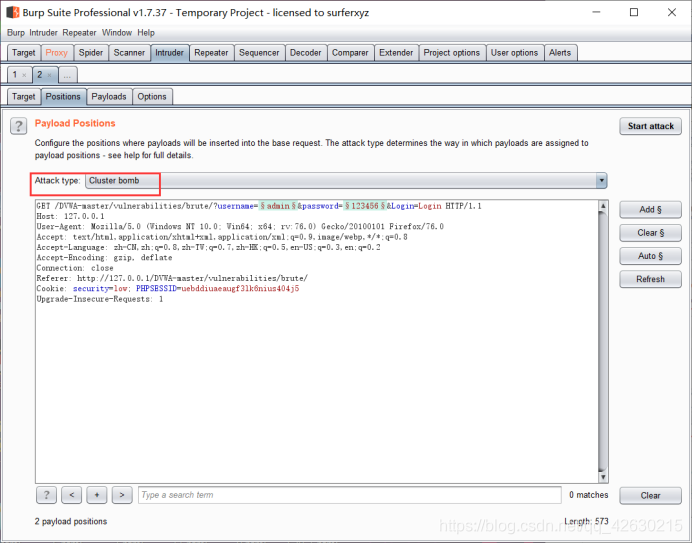Click the '0 matches' label
The image size is (692, 544).
[588, 495]
